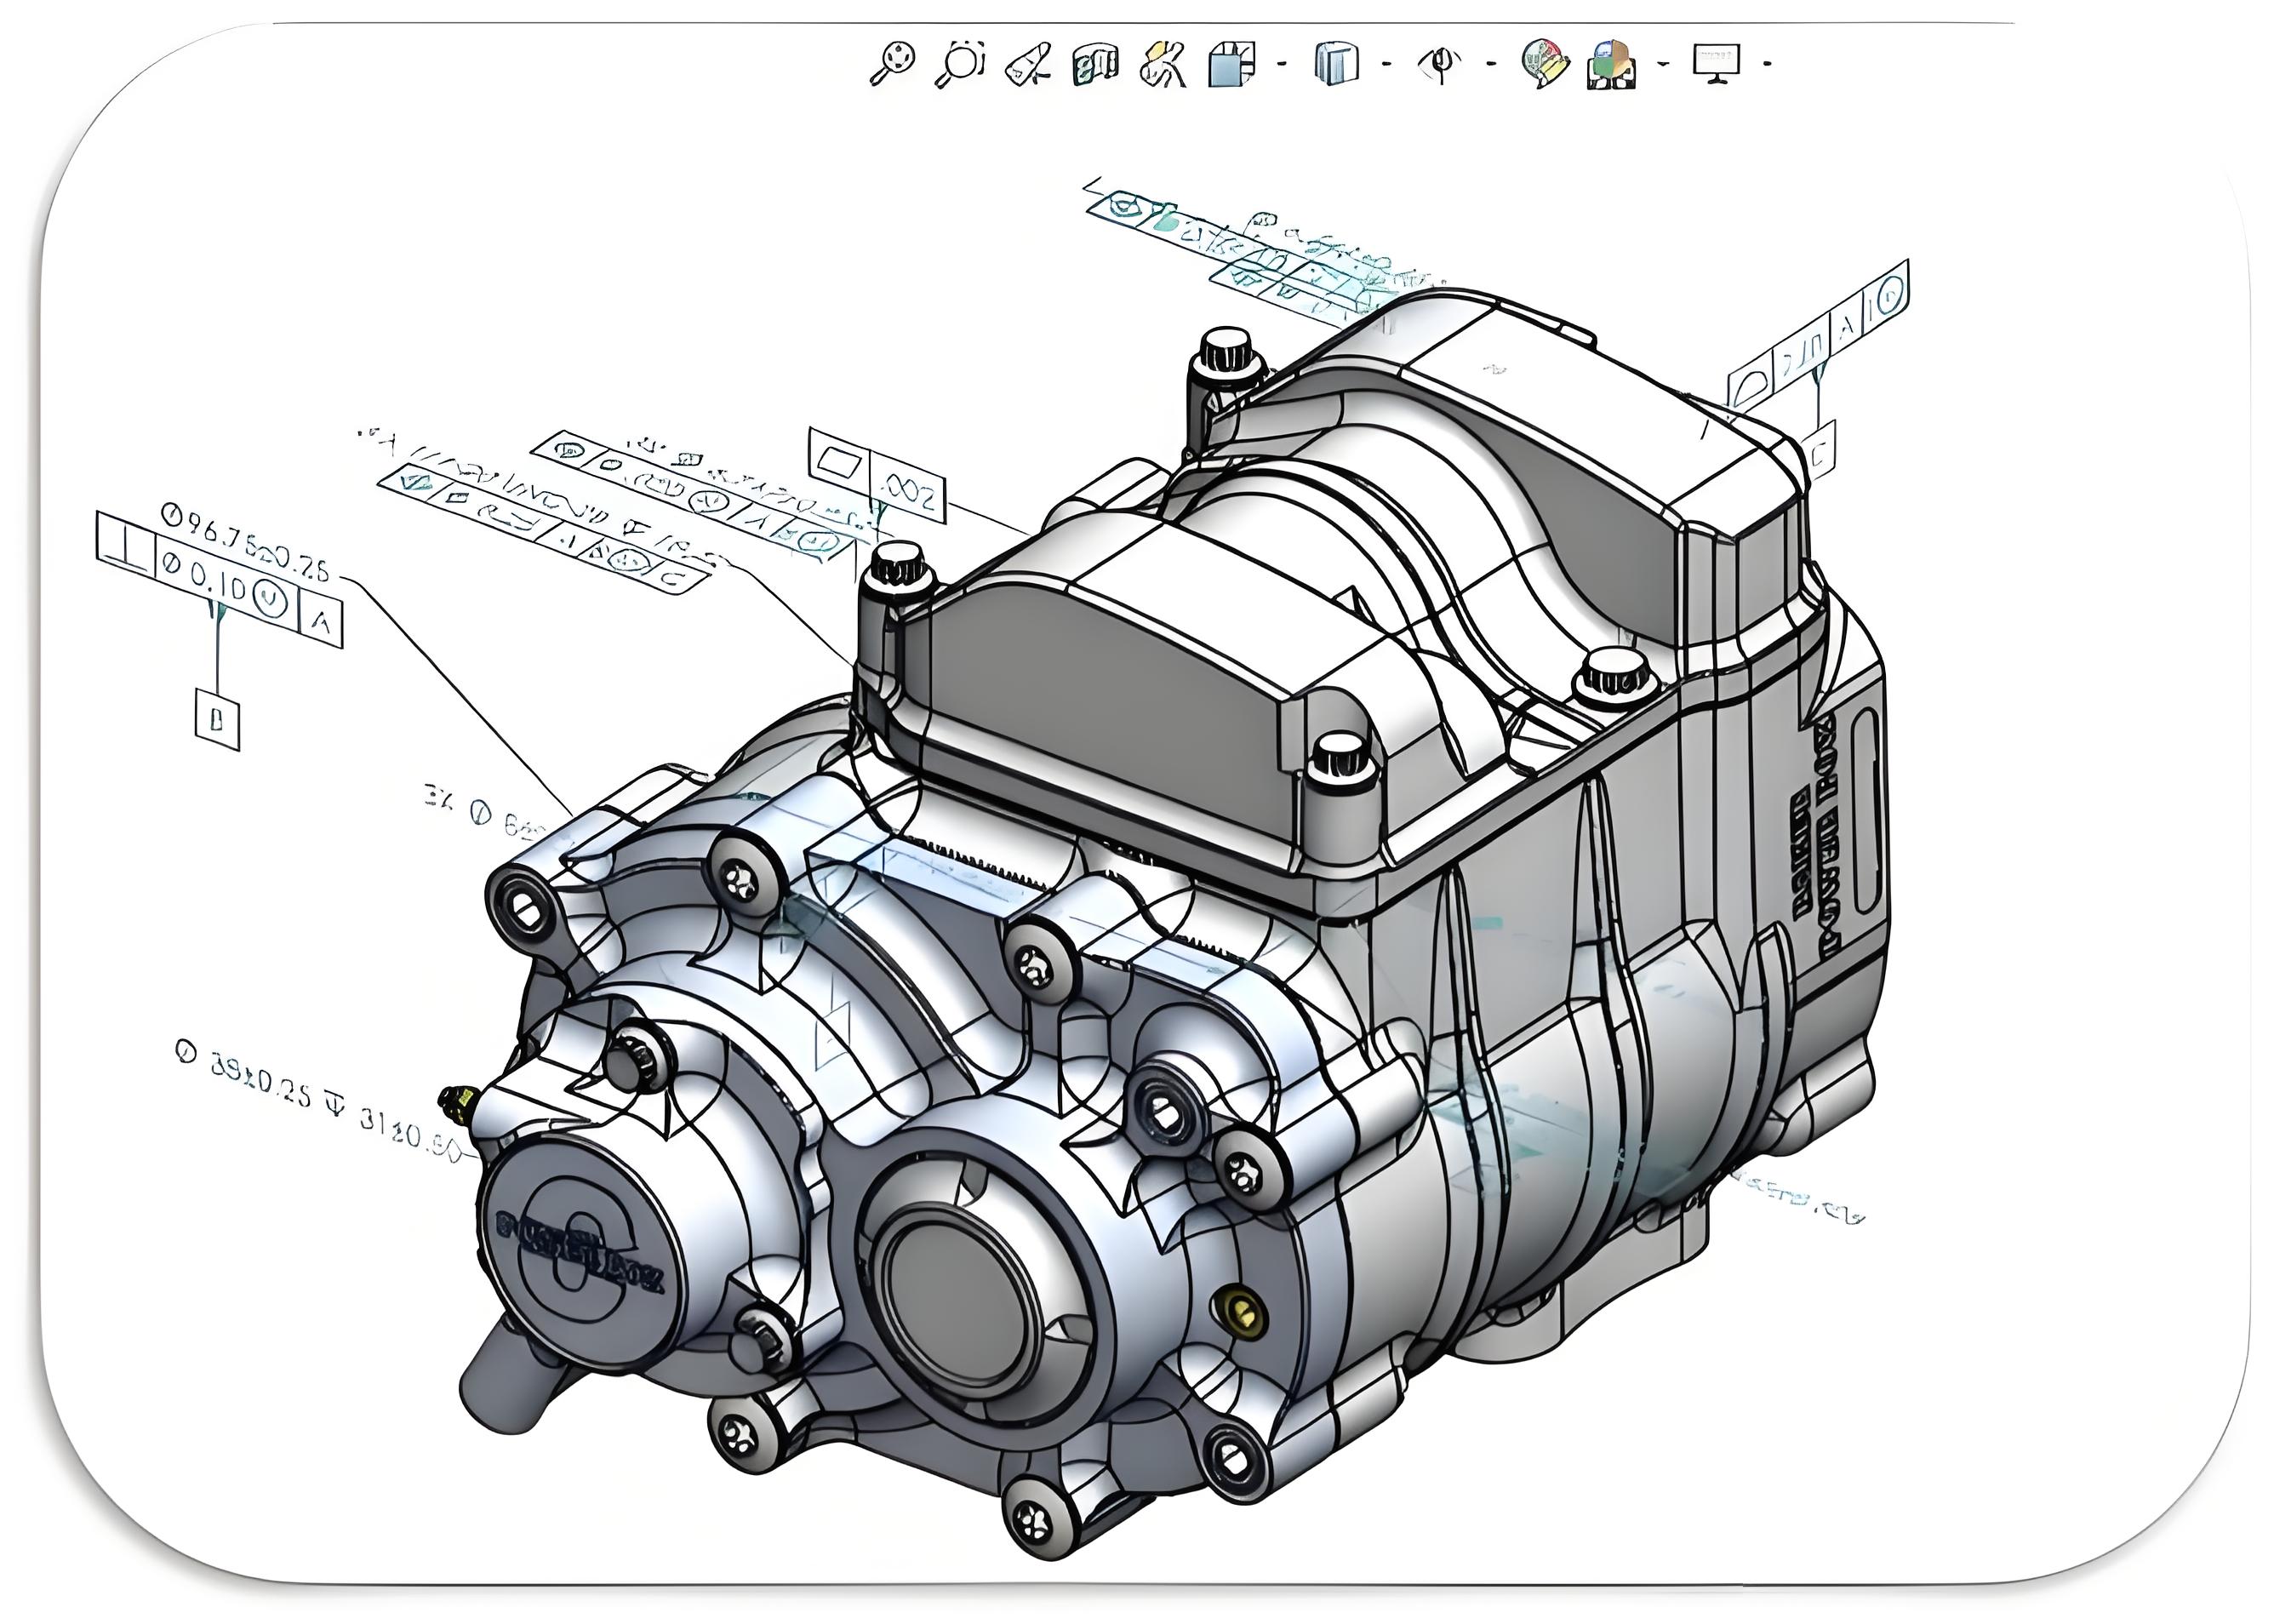Expand the Display Style dropdown arrow
2274x1624 pixels.
(1386, 65)
